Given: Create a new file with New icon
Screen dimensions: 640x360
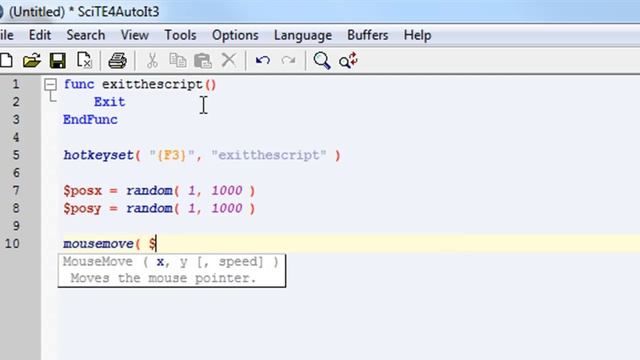Looking at the screenshot, I should (x=6, y=61).
